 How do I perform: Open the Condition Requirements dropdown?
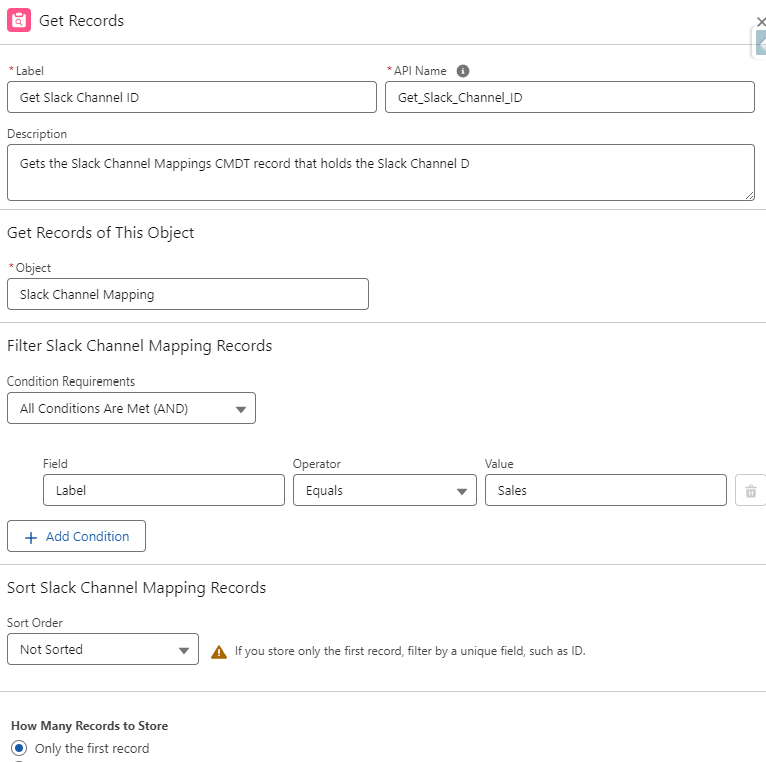coord(131,408)
